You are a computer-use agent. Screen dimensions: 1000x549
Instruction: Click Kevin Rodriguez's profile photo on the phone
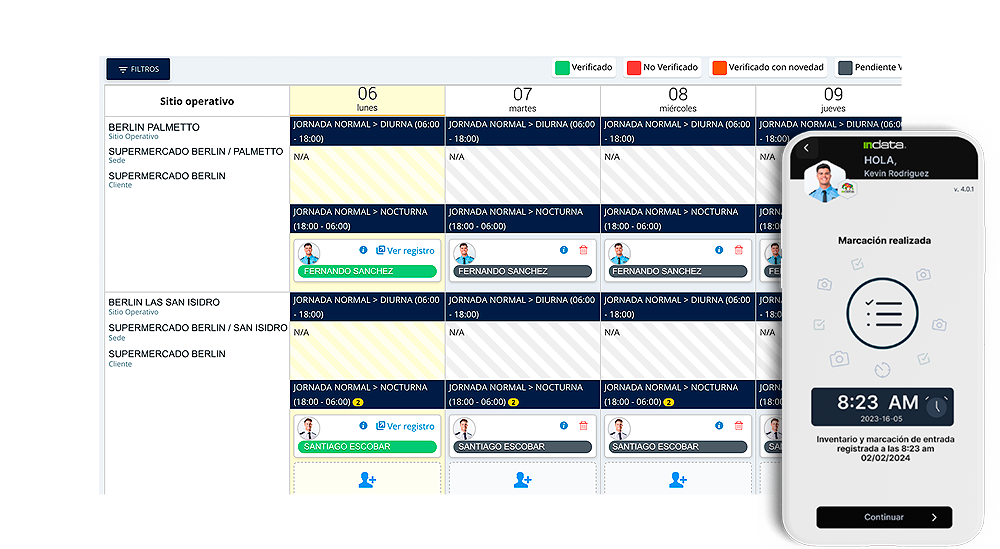point(822,181)
